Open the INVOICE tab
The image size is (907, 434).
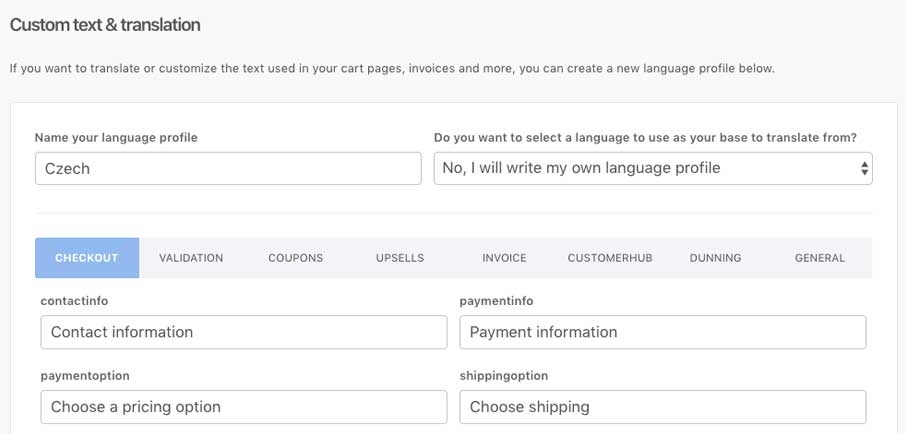pyautogui.click(x=504, y=258)
